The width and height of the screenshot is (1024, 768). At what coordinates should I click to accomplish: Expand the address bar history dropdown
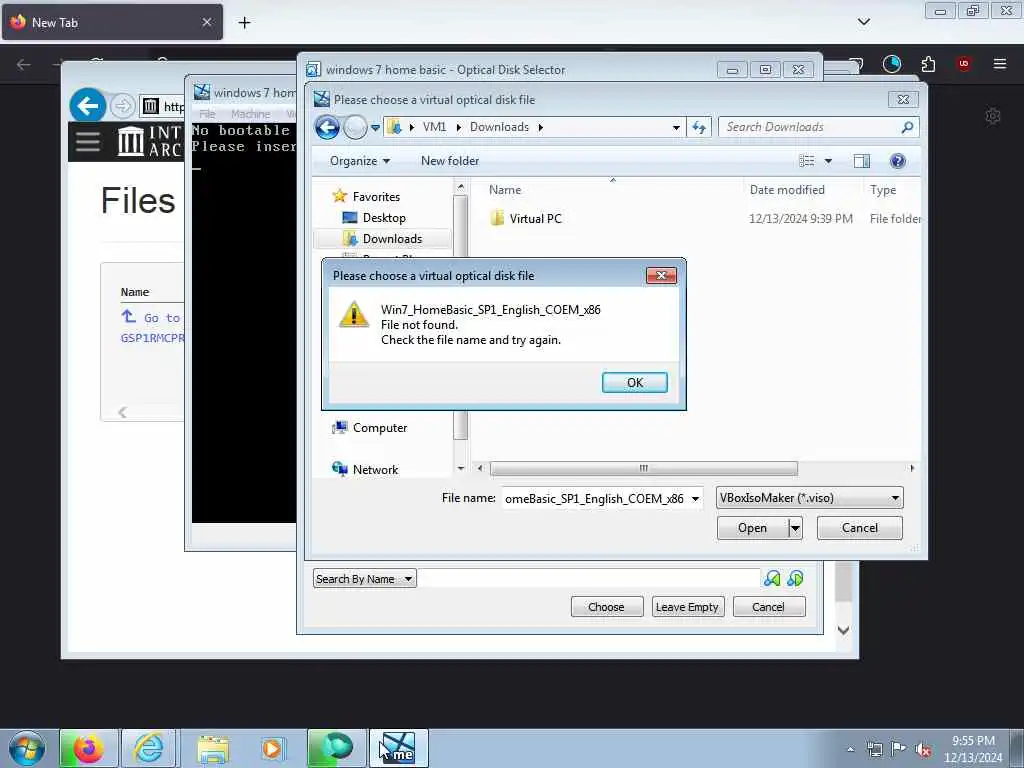click(676, 127)
